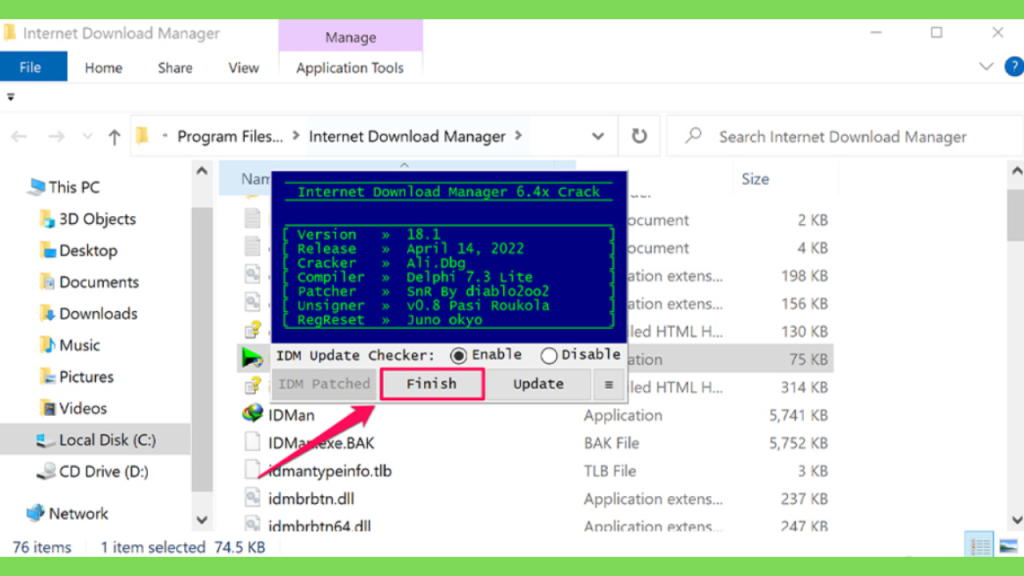This screenshot has width=1024, height=576.
Task: Expand chevron after Internet Download Manager breadcrumb
Action: [x=519, y=136]
